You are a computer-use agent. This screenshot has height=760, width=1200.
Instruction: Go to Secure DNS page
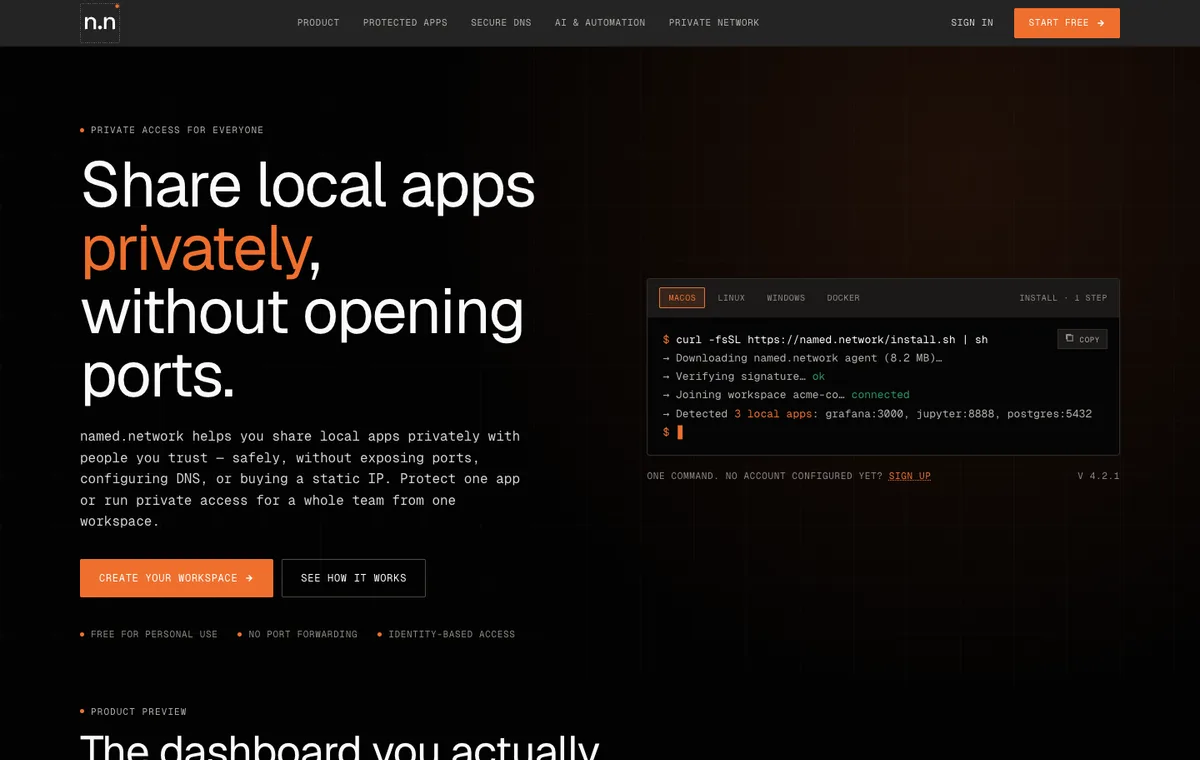pyautogui.click(x=501, y=23)
